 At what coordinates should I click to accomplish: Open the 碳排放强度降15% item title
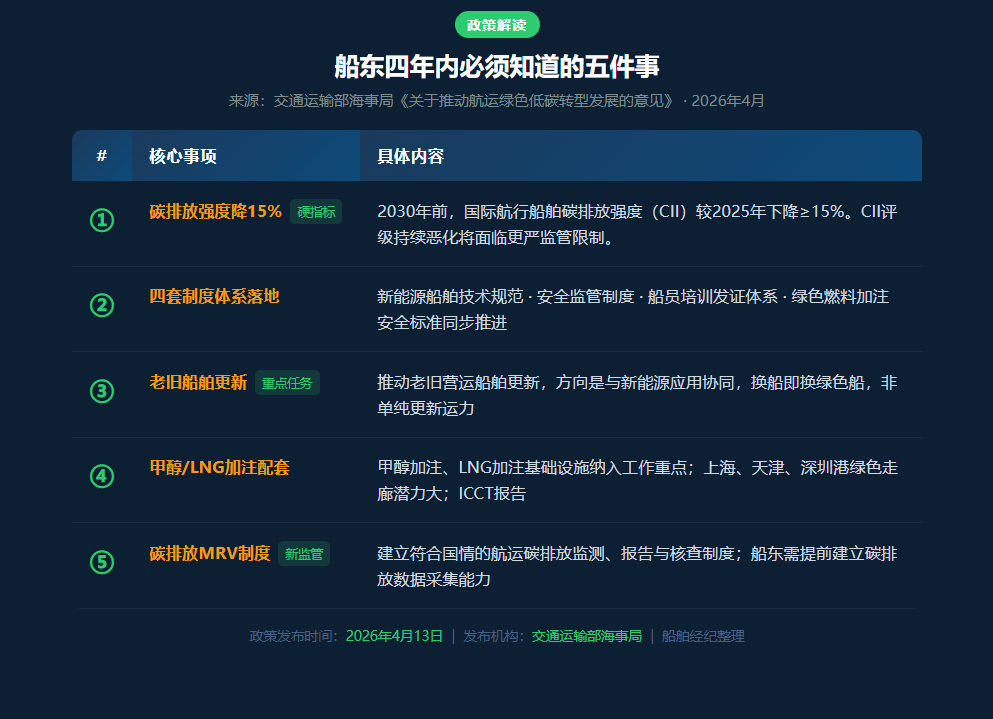pyautogui.click(x=215, y=211)
